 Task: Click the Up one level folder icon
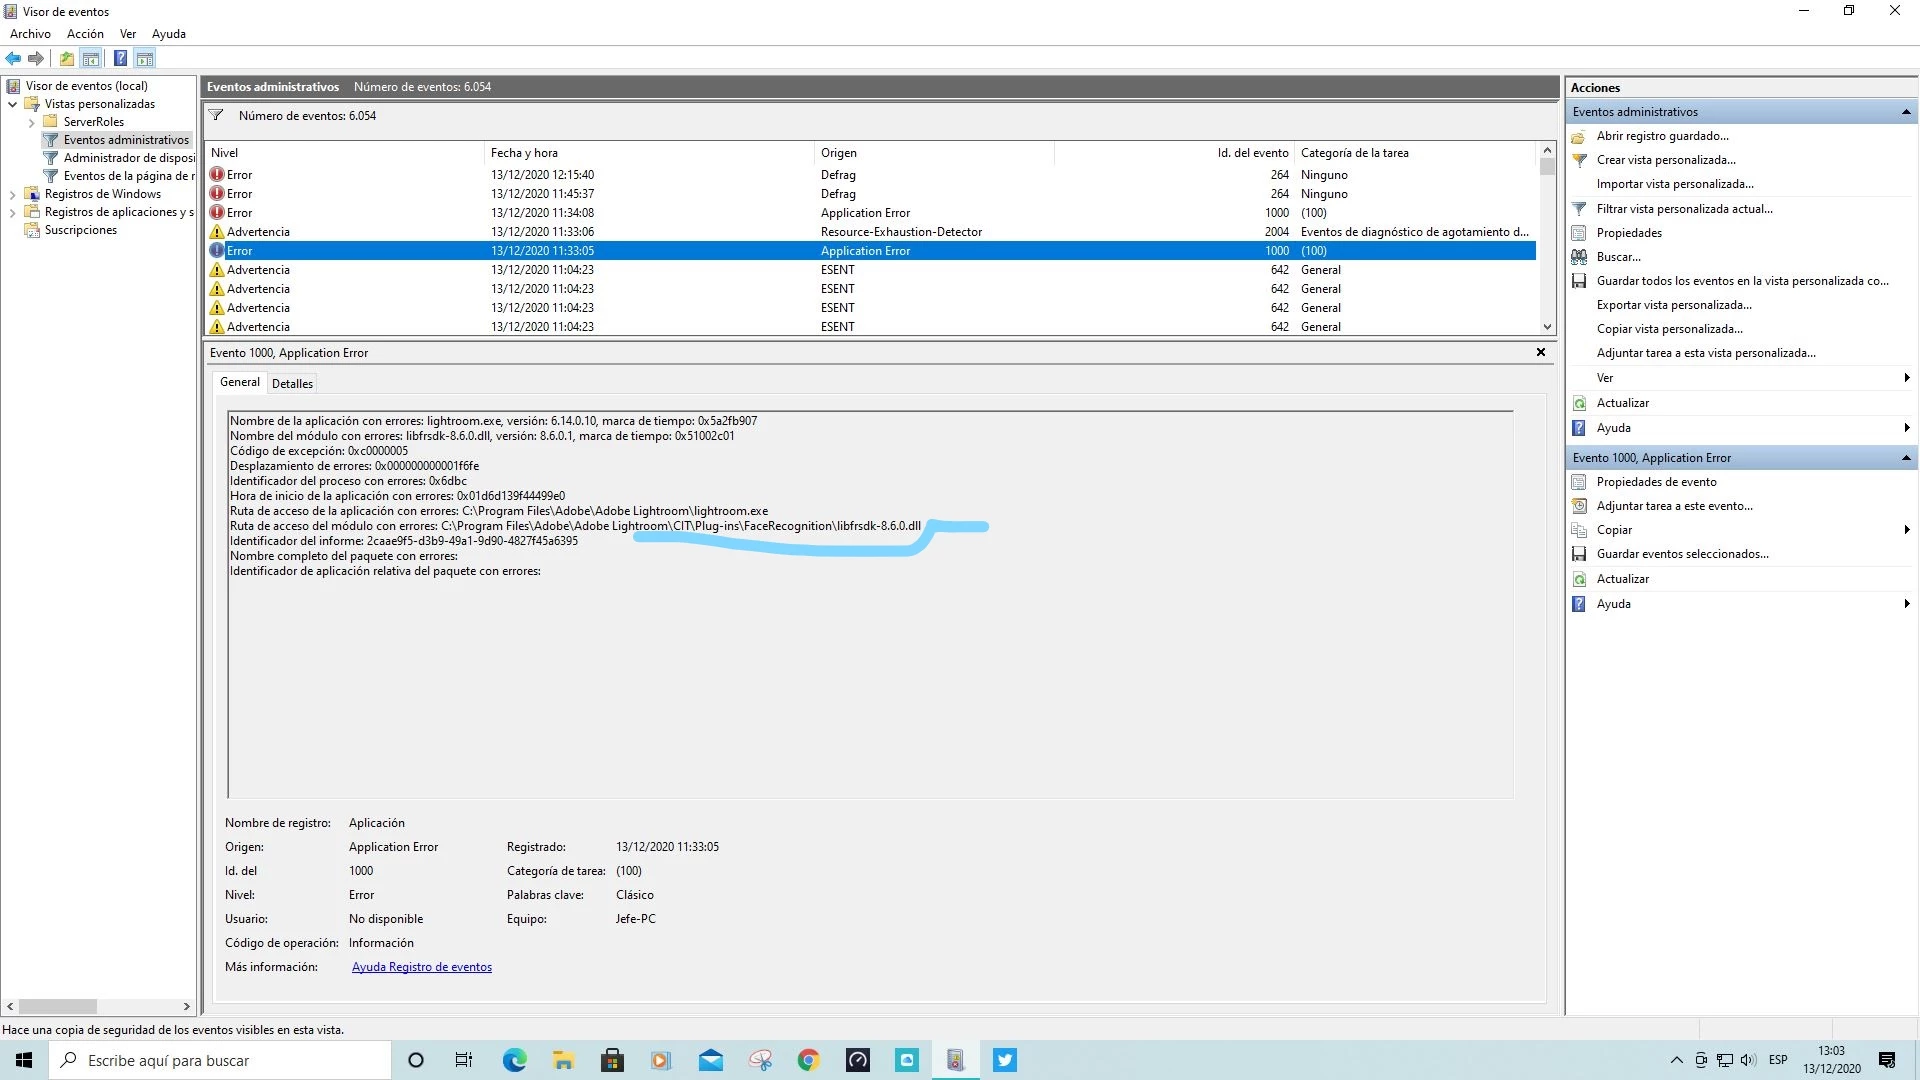pyautogui.click(x=66, y=58)
